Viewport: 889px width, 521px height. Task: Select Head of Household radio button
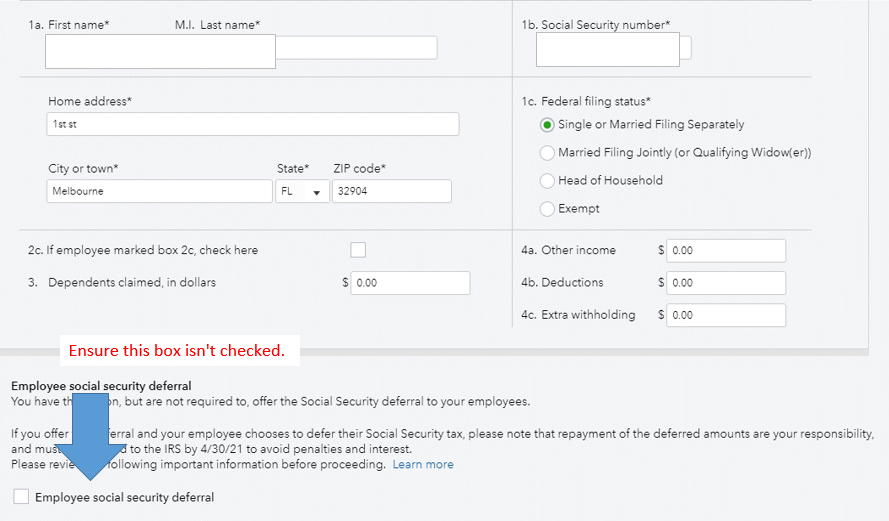pyautogui.click(x=547, y=181)
